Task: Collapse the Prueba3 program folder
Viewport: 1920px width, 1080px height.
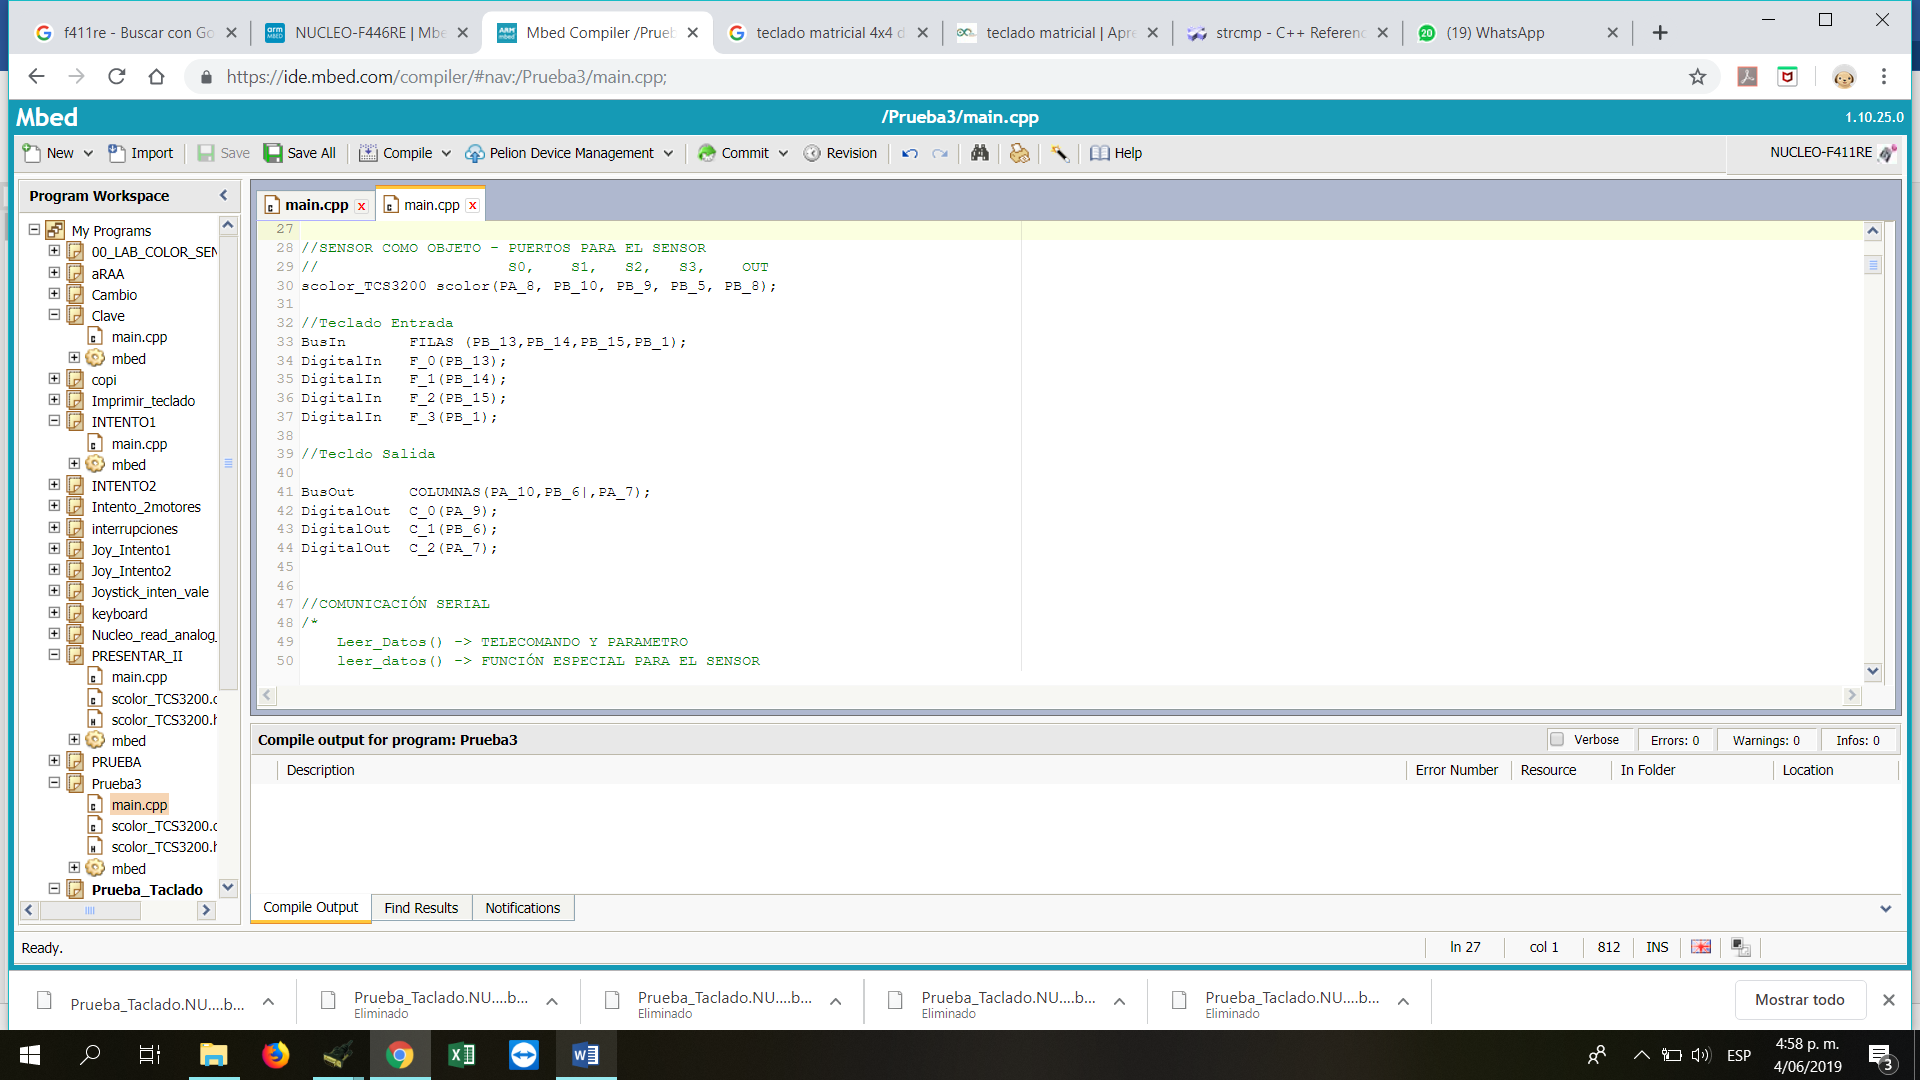Action: (54, 783)
